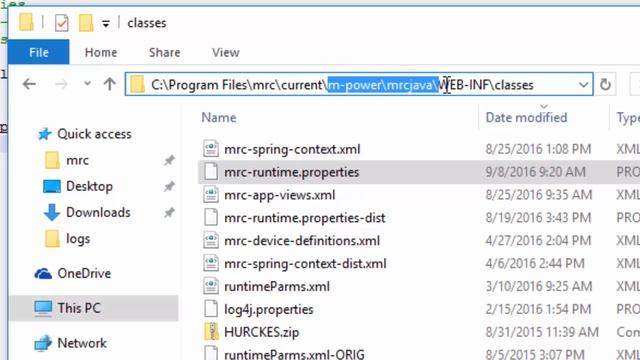Go up one folder level arrow

click(x=109, y=84)
